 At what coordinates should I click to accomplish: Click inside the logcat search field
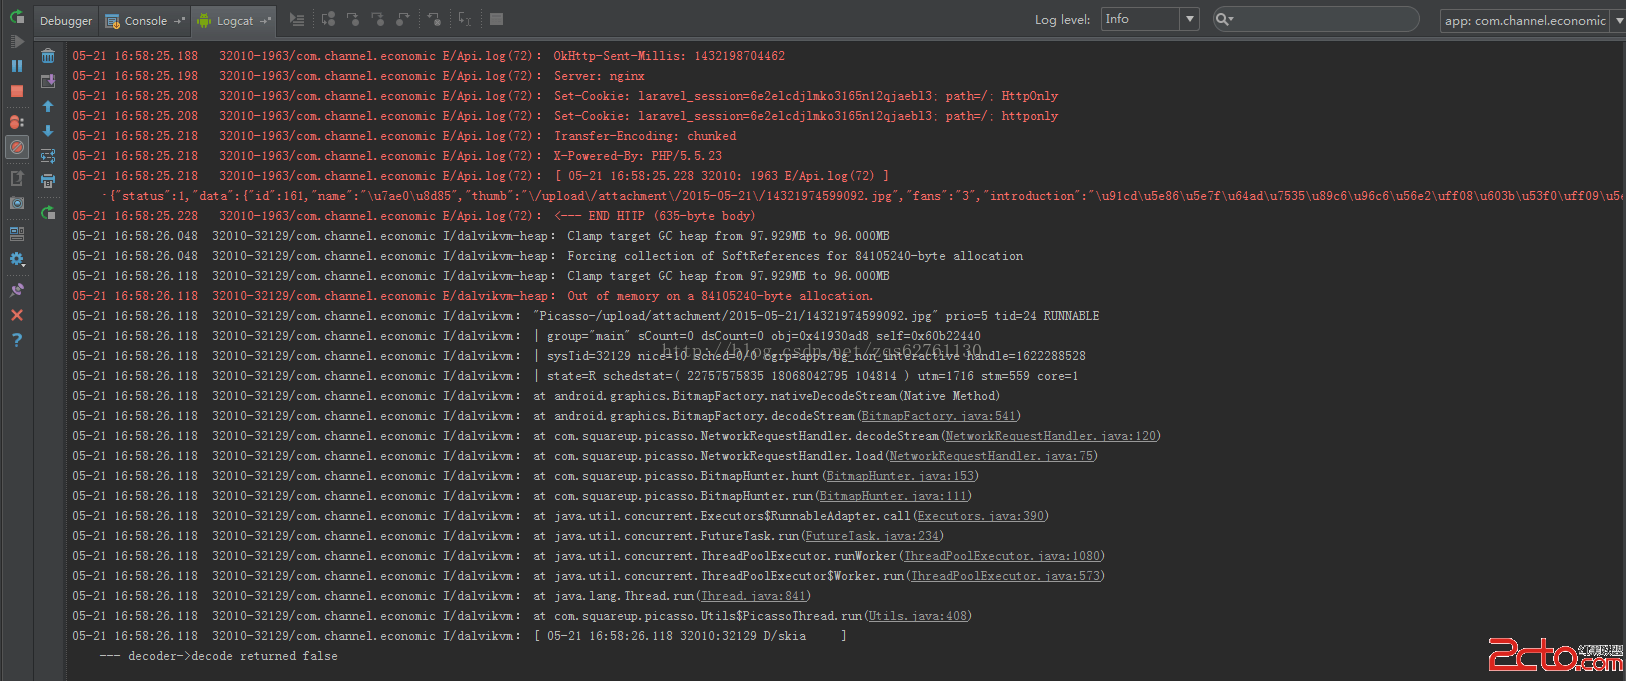[1325, 19]
